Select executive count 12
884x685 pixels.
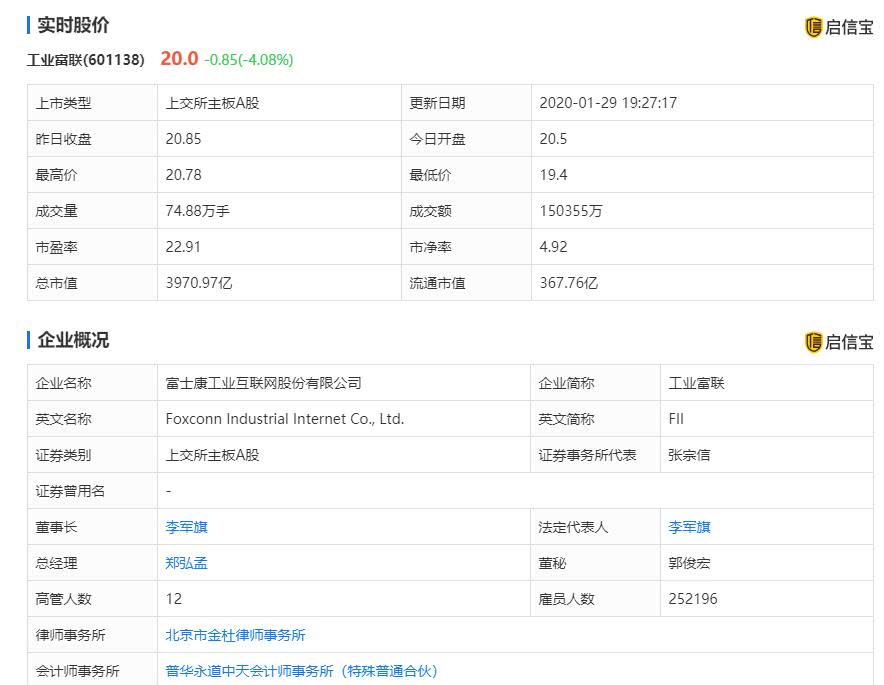pos(174,599)
